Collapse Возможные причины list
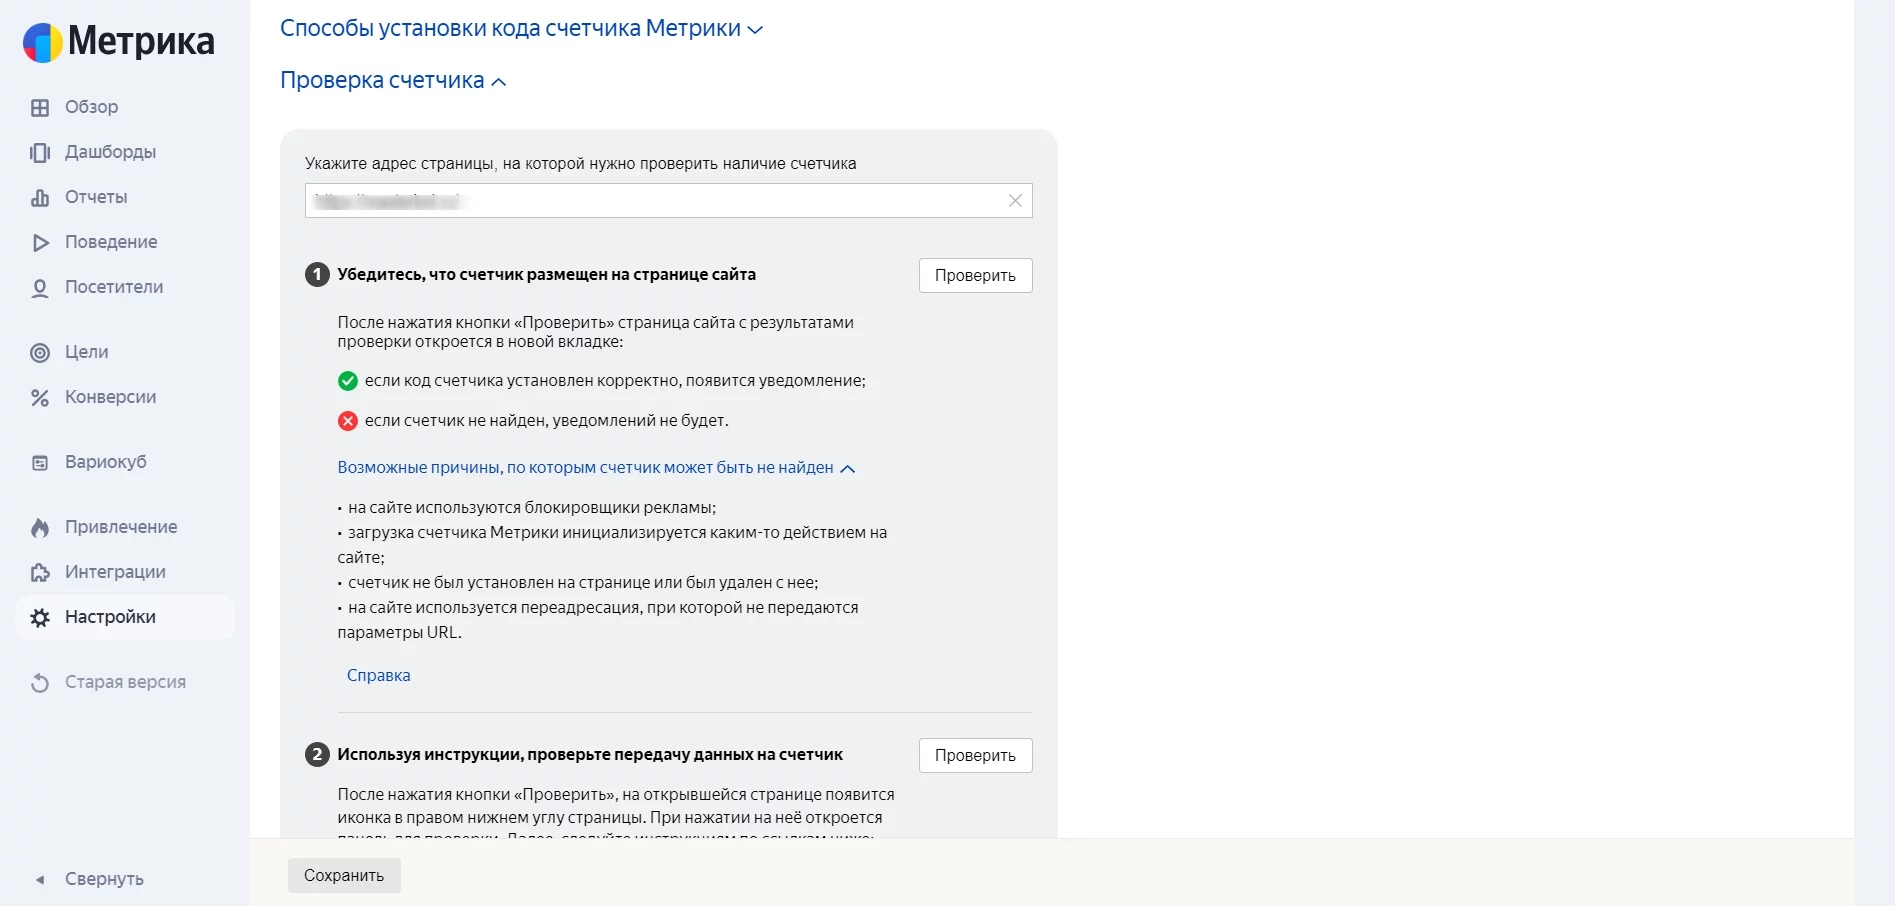The width and height of the screenshot is (1895, 906). point(596,468)
